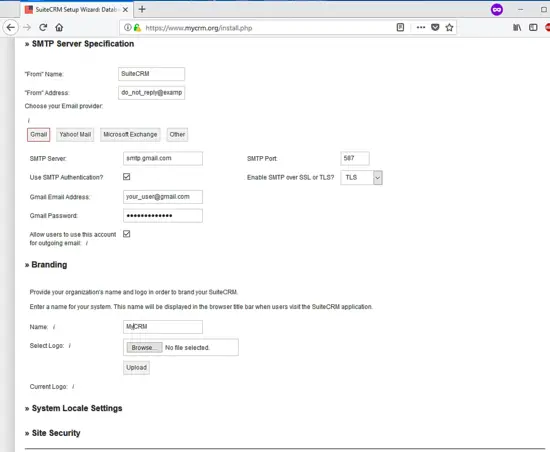Open page actions three-dot menu

(x=421, y=27)
